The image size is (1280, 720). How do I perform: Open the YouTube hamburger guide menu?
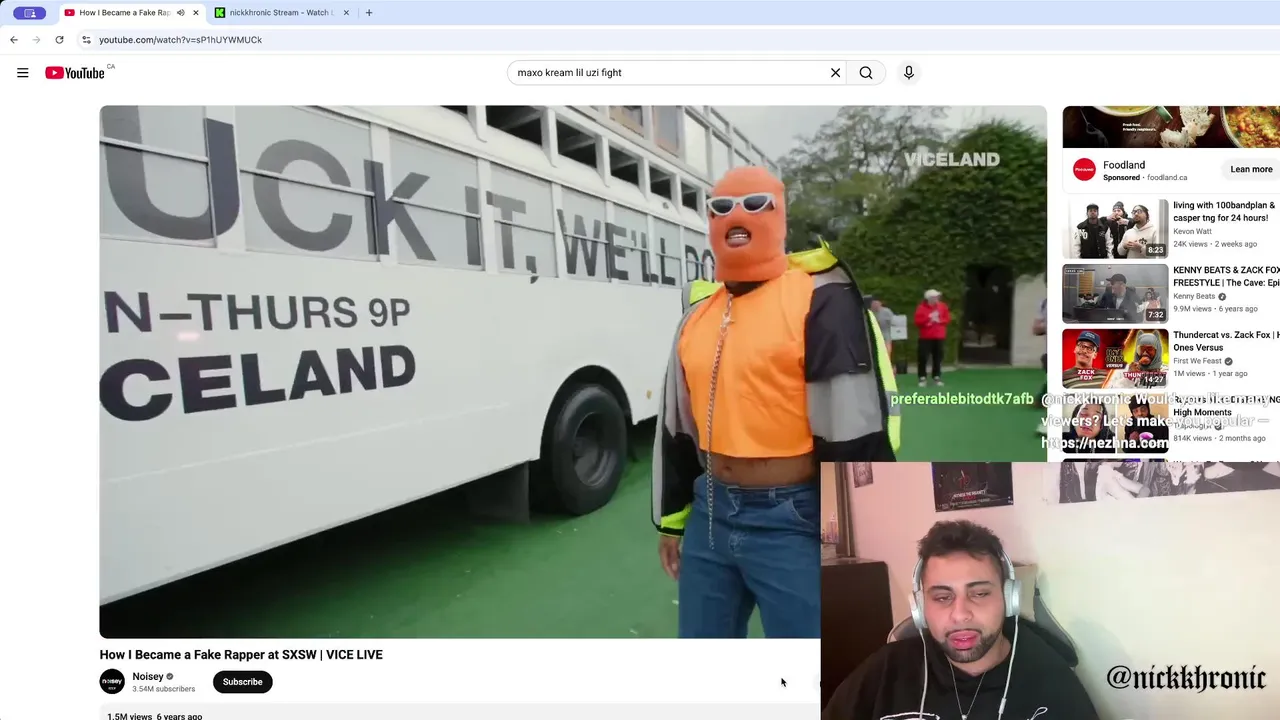(x=22, y=73)
